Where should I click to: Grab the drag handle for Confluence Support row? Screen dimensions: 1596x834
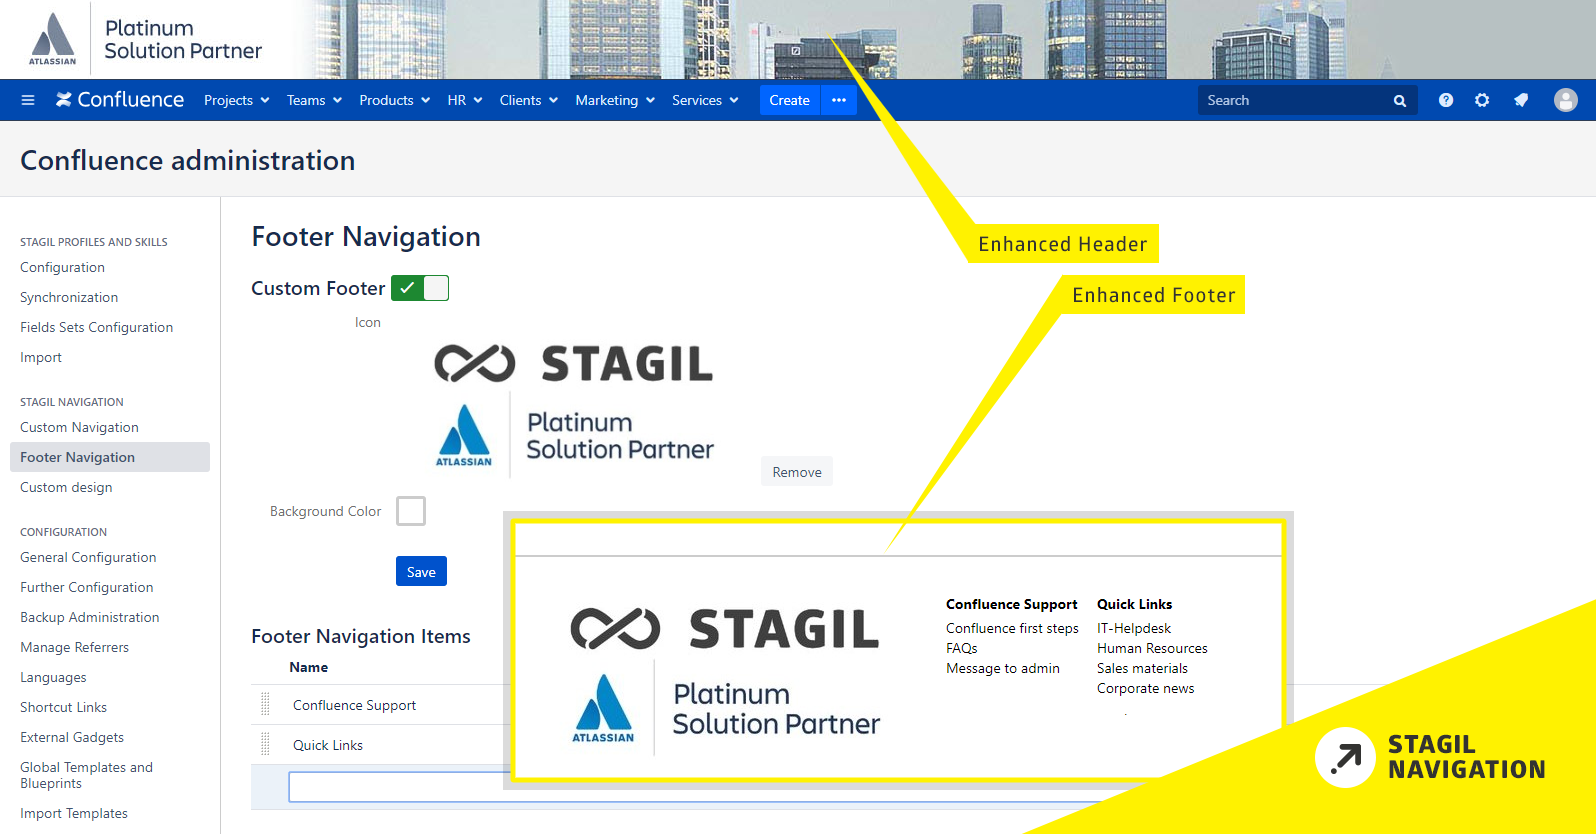click(265, 704)
